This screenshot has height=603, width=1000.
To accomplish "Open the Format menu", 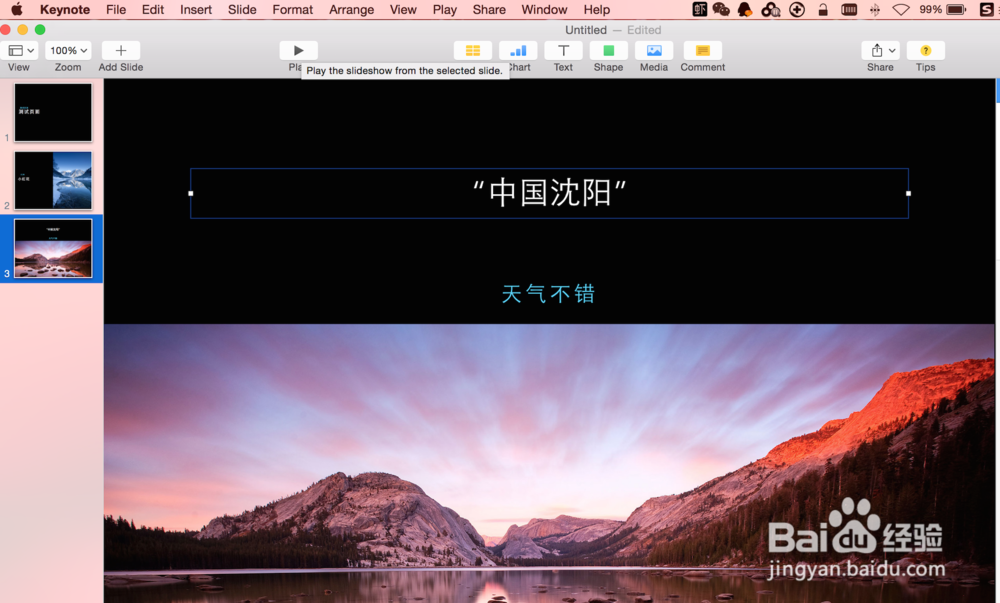I will click(x=292, y=10).
